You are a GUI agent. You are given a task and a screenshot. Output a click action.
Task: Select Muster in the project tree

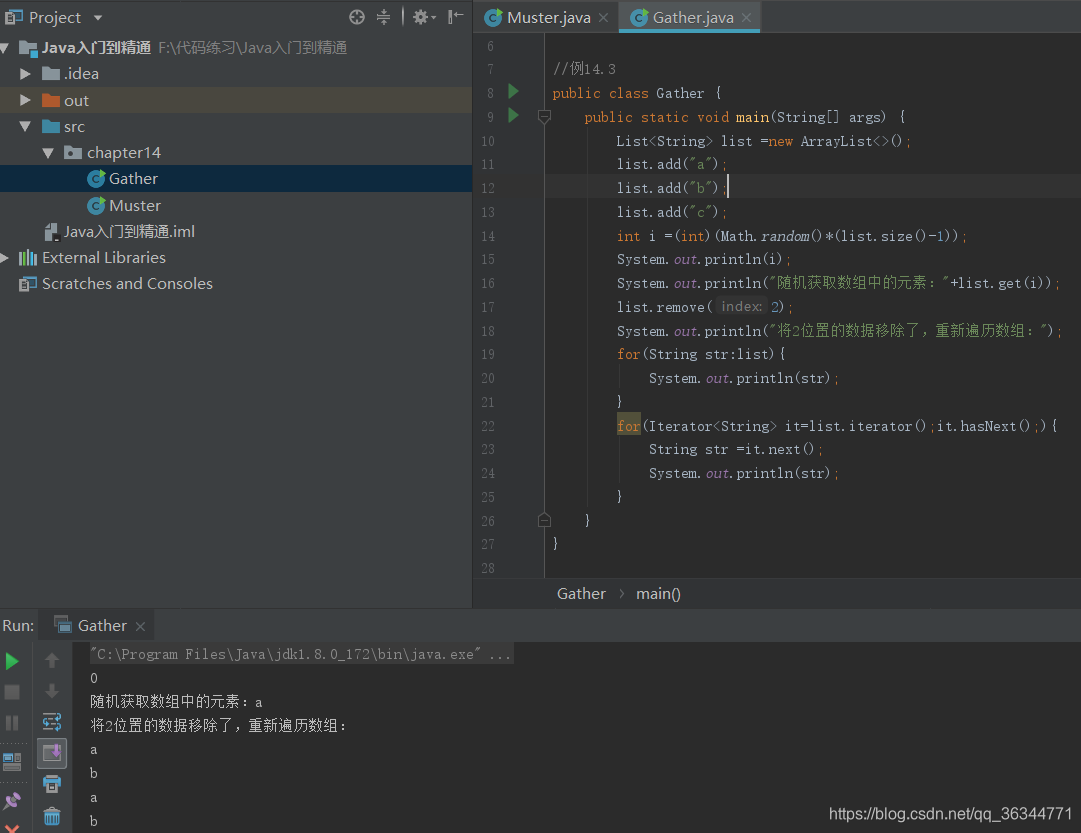[236, 205]
